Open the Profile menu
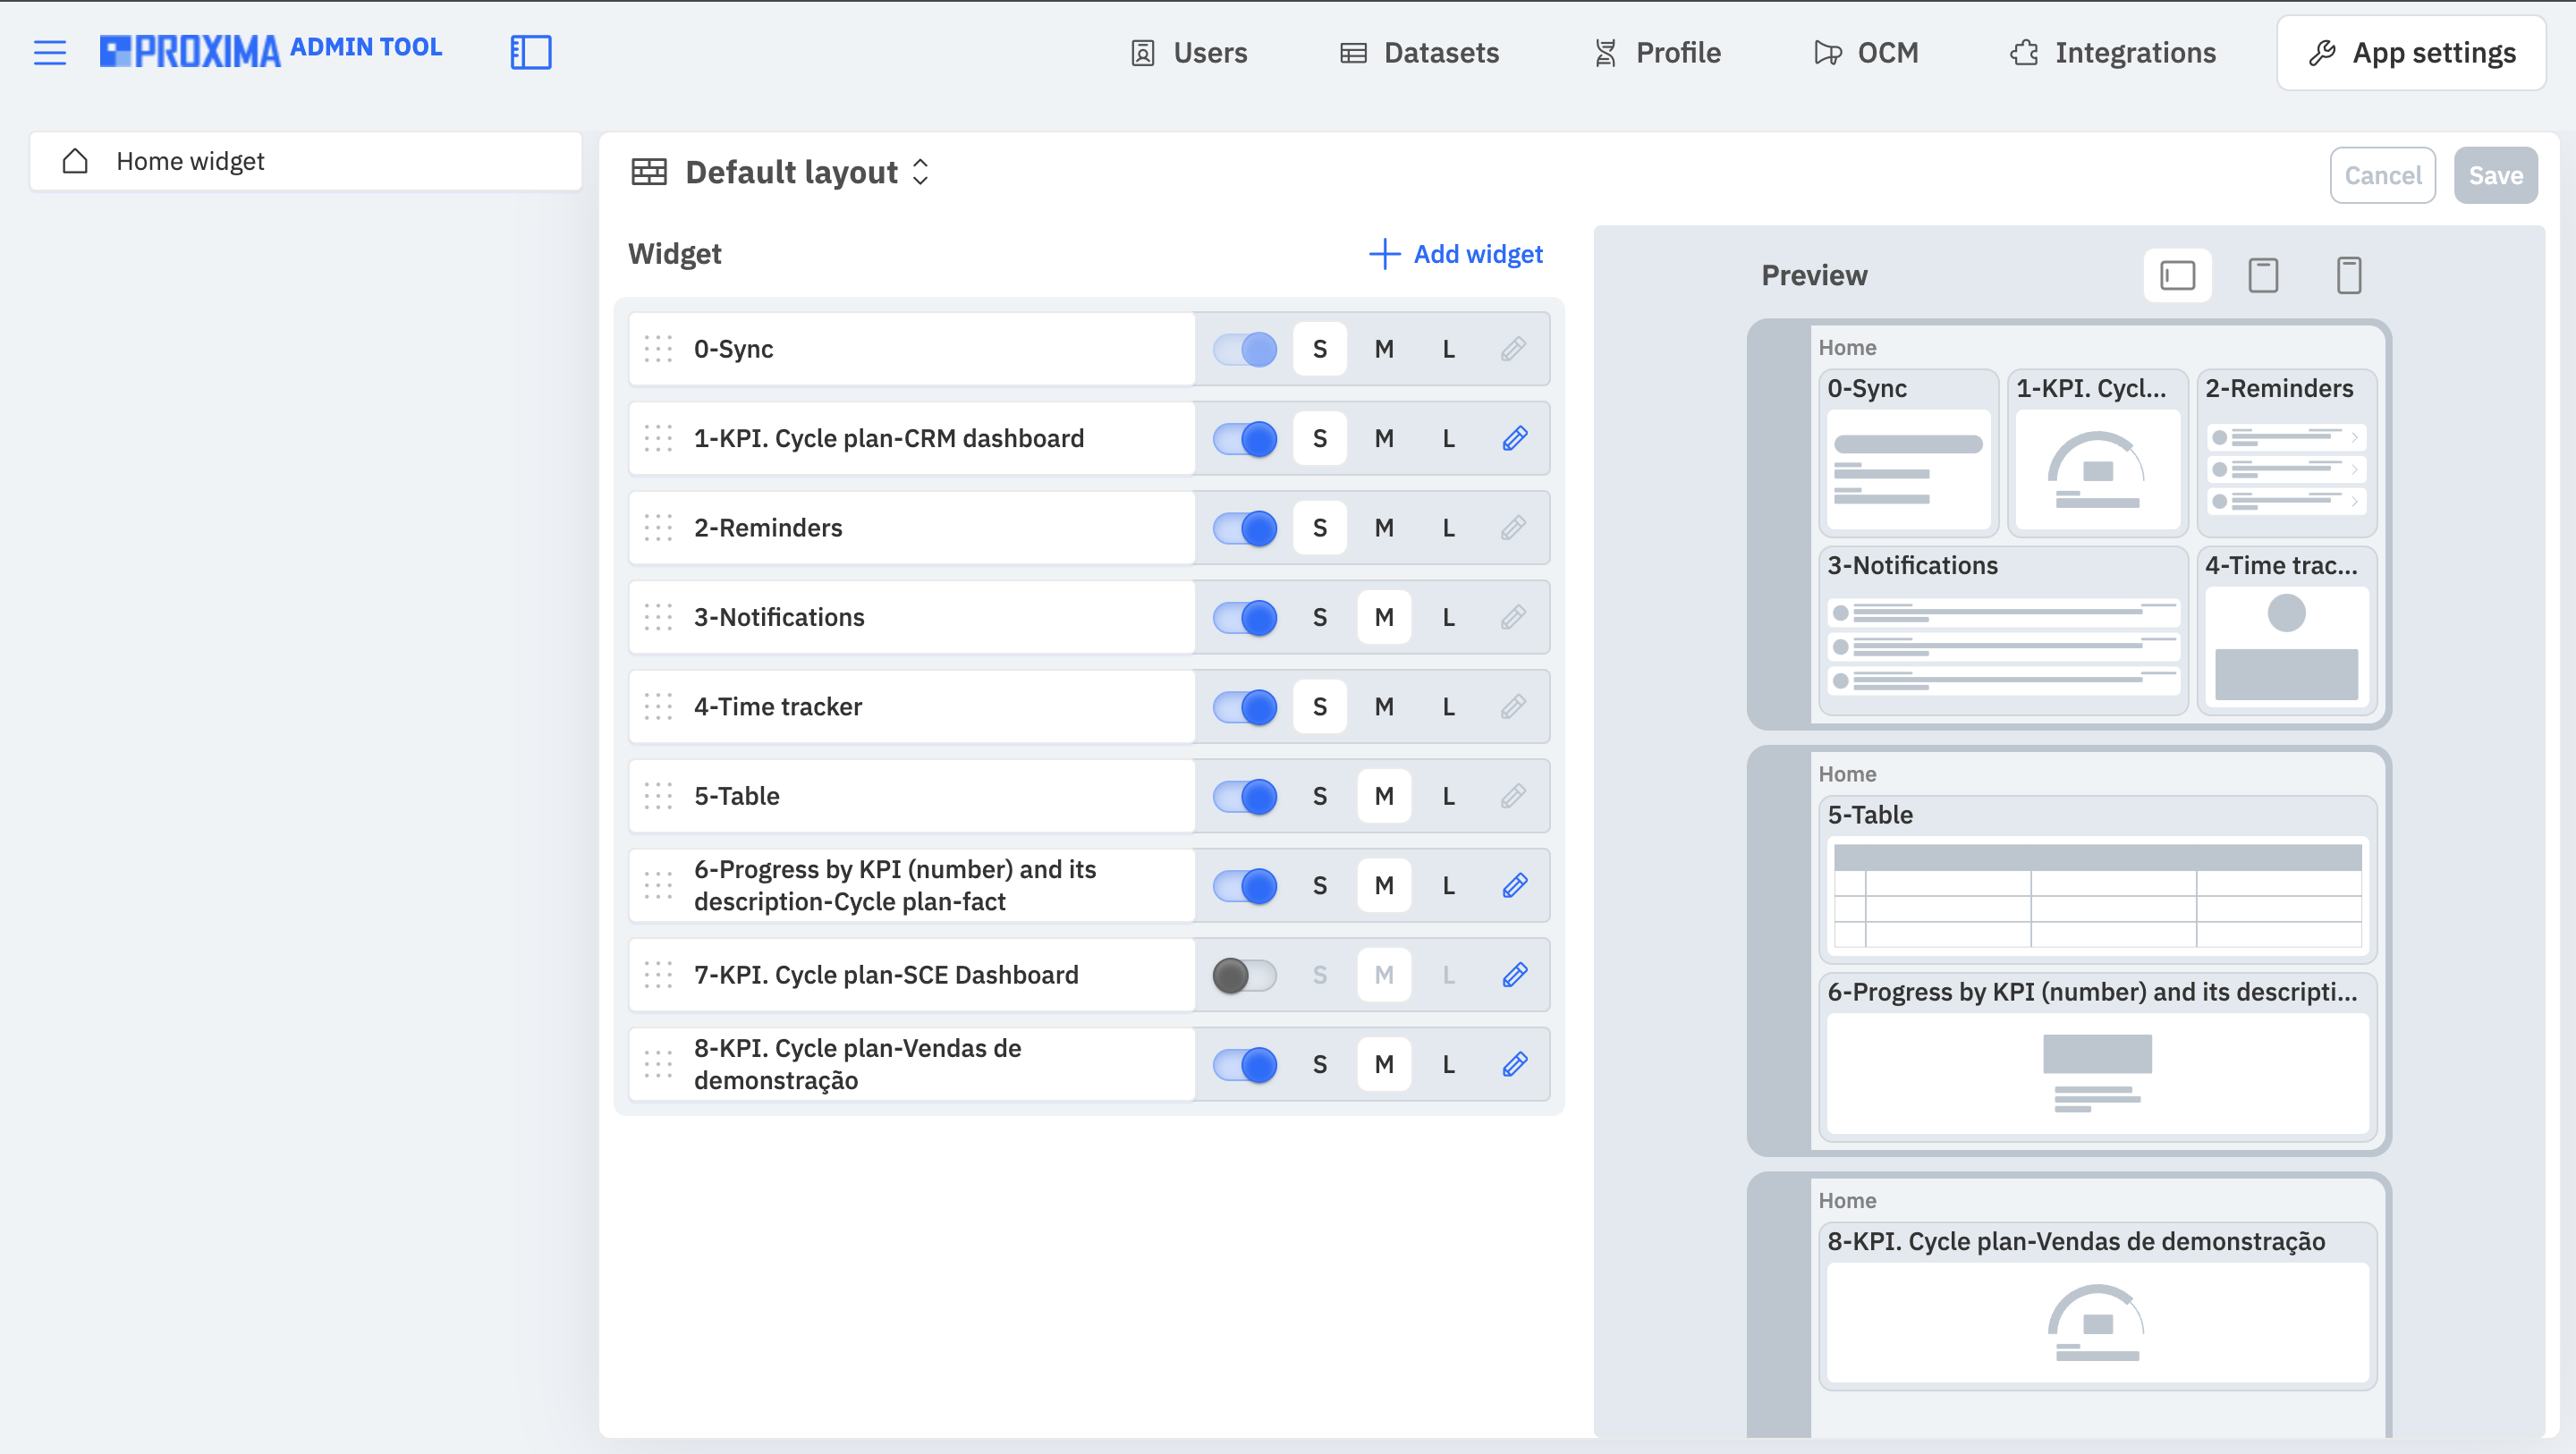Image resolution: width=2576 pixels, height=1454 pixels. click(1657, 52)
